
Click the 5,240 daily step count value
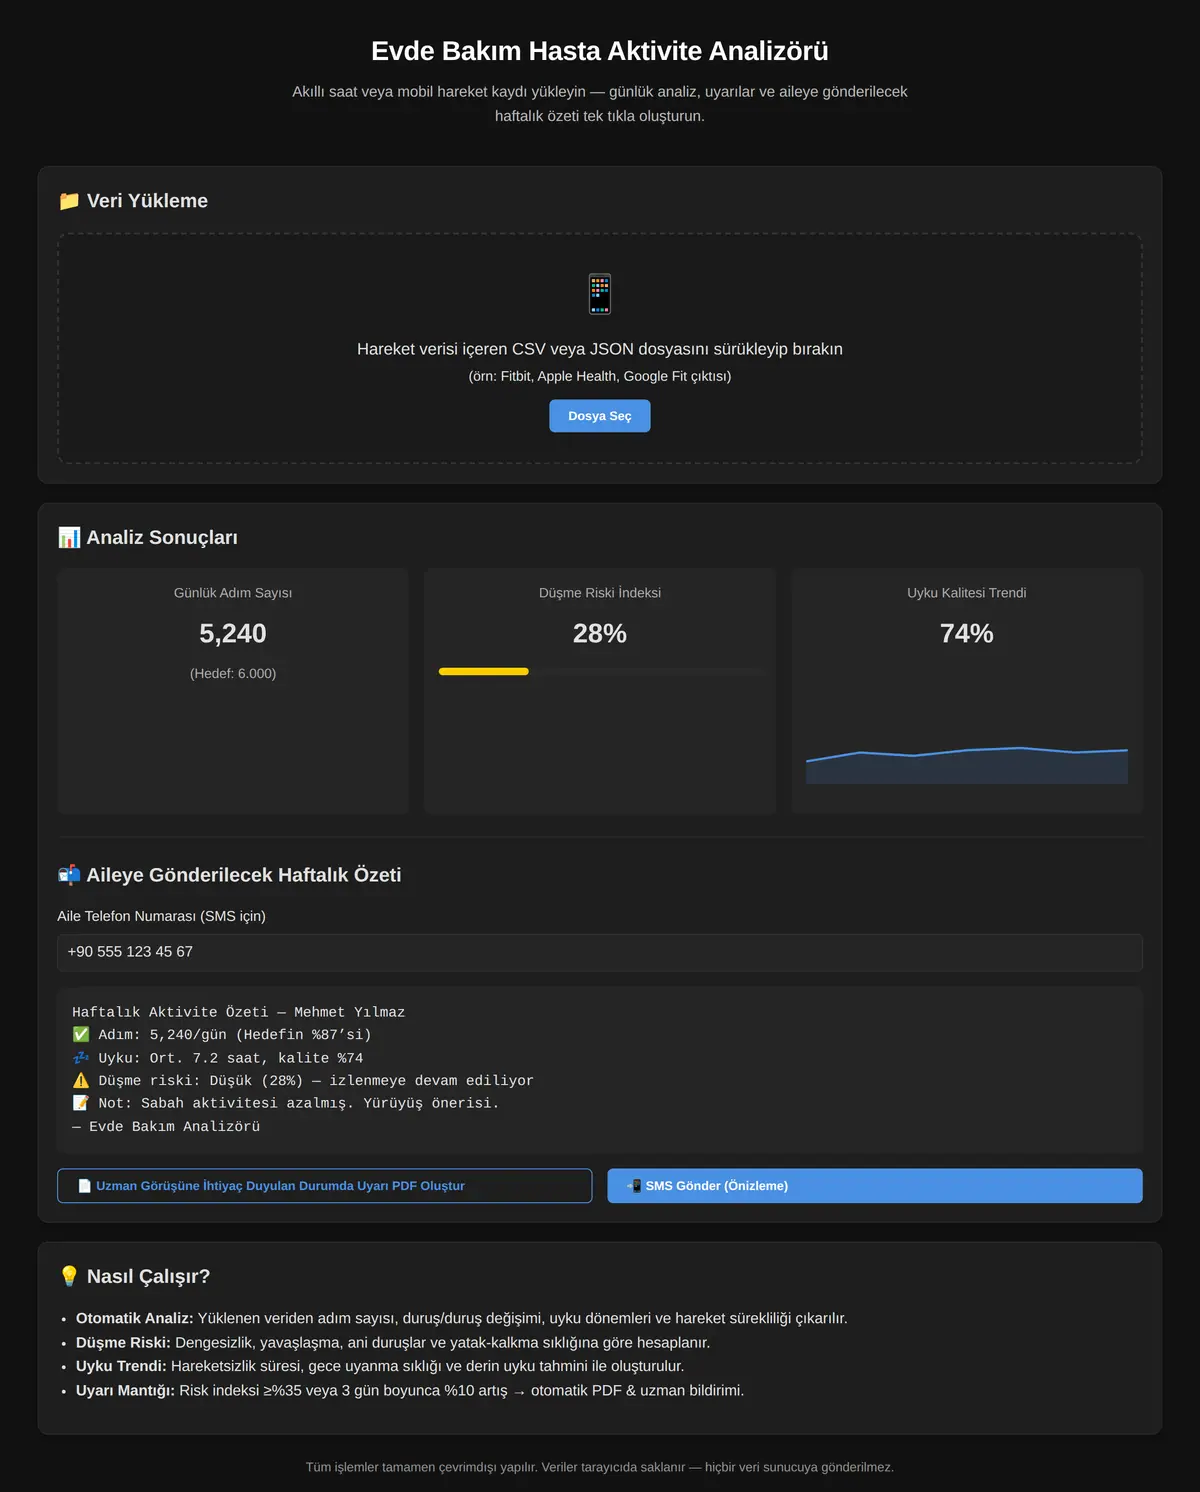[x=233, y=634]
